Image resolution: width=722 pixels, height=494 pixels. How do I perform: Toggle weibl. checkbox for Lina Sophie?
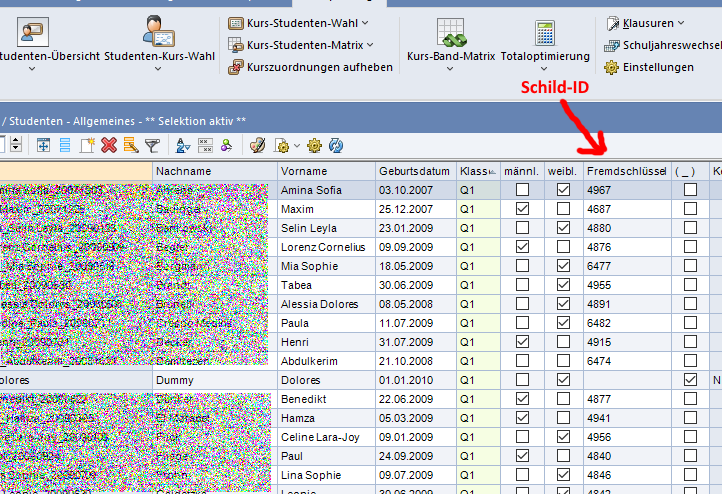(563, 475)
